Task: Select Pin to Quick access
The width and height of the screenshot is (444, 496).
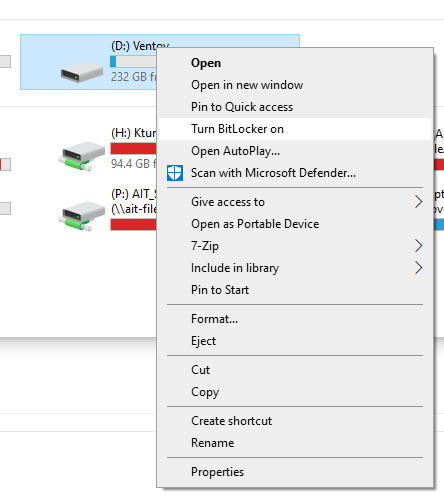Action: pos(295,107)
